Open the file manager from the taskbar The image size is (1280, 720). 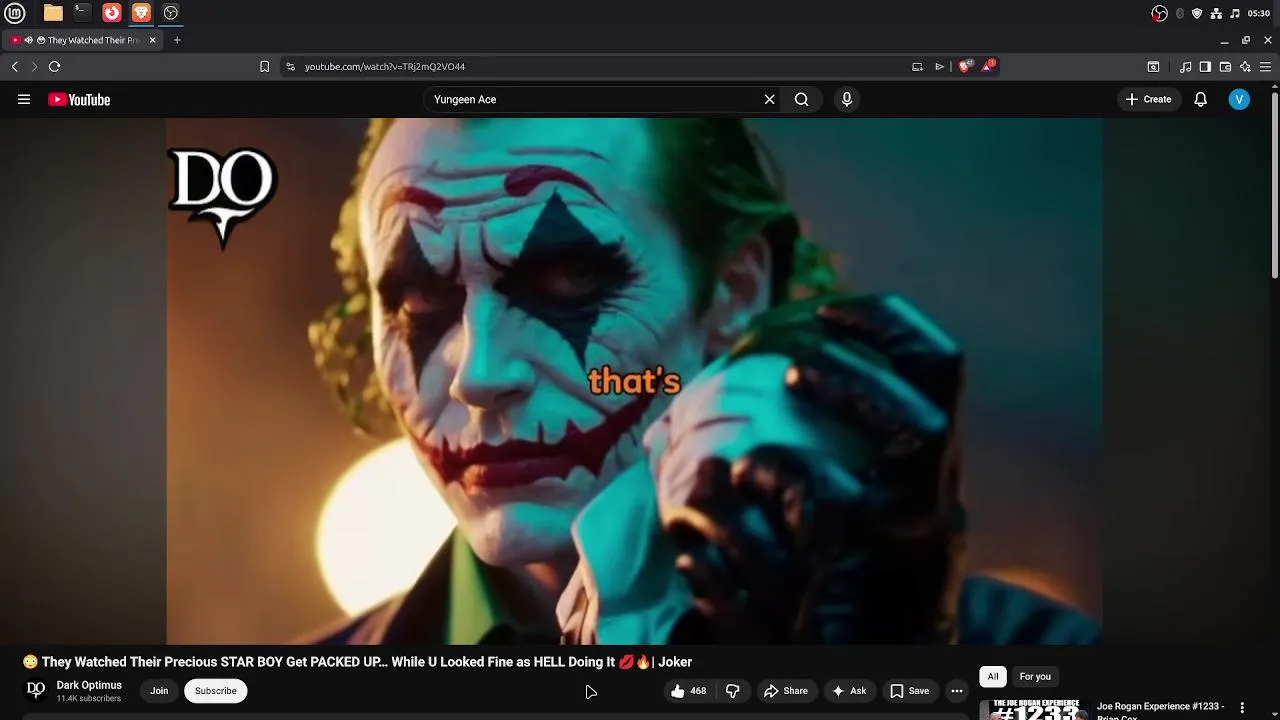[53, 13]
